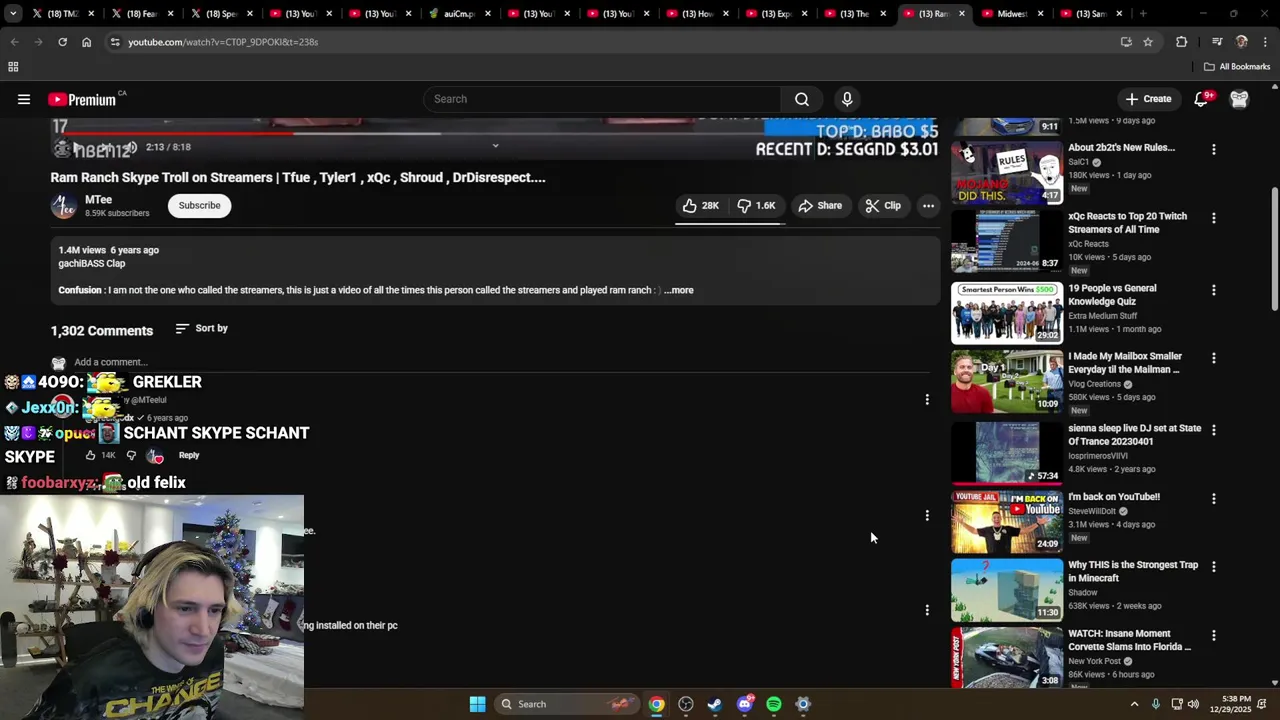Open options for 'xQc Reacts to Top 20' video

pos(1214,218)
